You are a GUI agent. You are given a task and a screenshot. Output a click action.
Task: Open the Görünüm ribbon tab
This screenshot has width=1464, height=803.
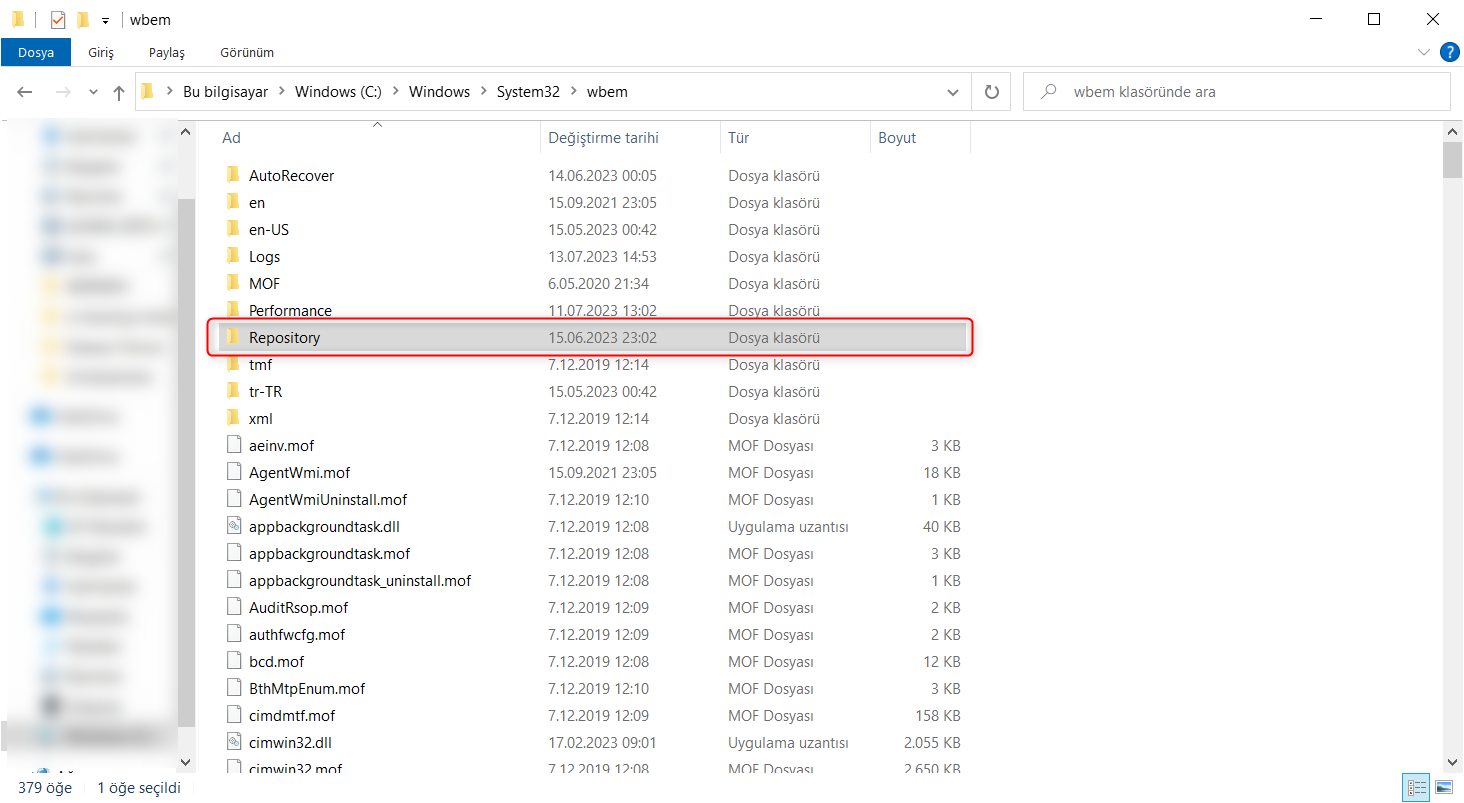coord(247,52)
